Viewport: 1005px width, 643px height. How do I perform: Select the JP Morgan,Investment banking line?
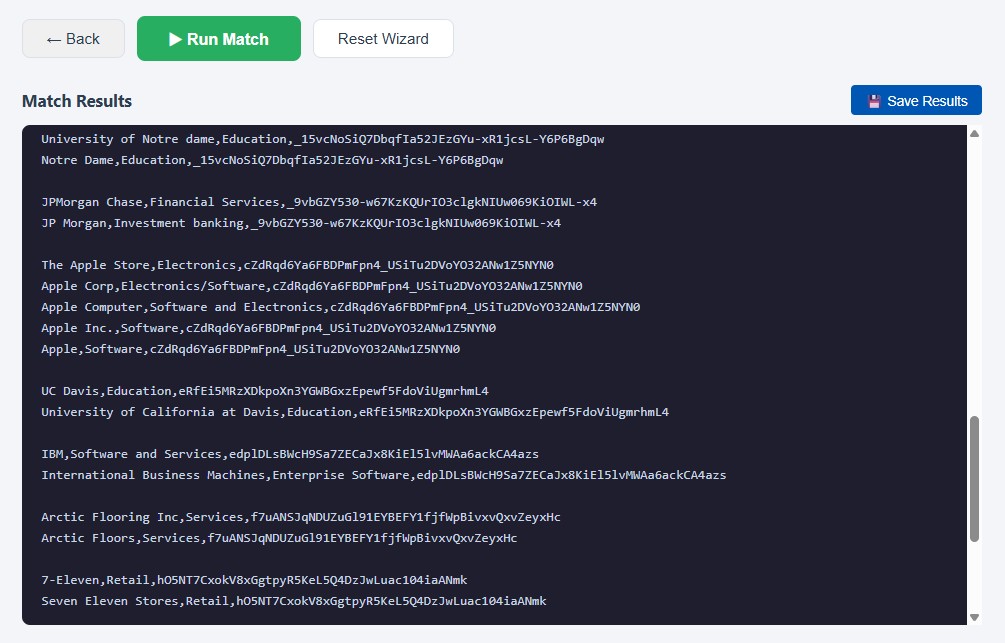tap(301, 223)
